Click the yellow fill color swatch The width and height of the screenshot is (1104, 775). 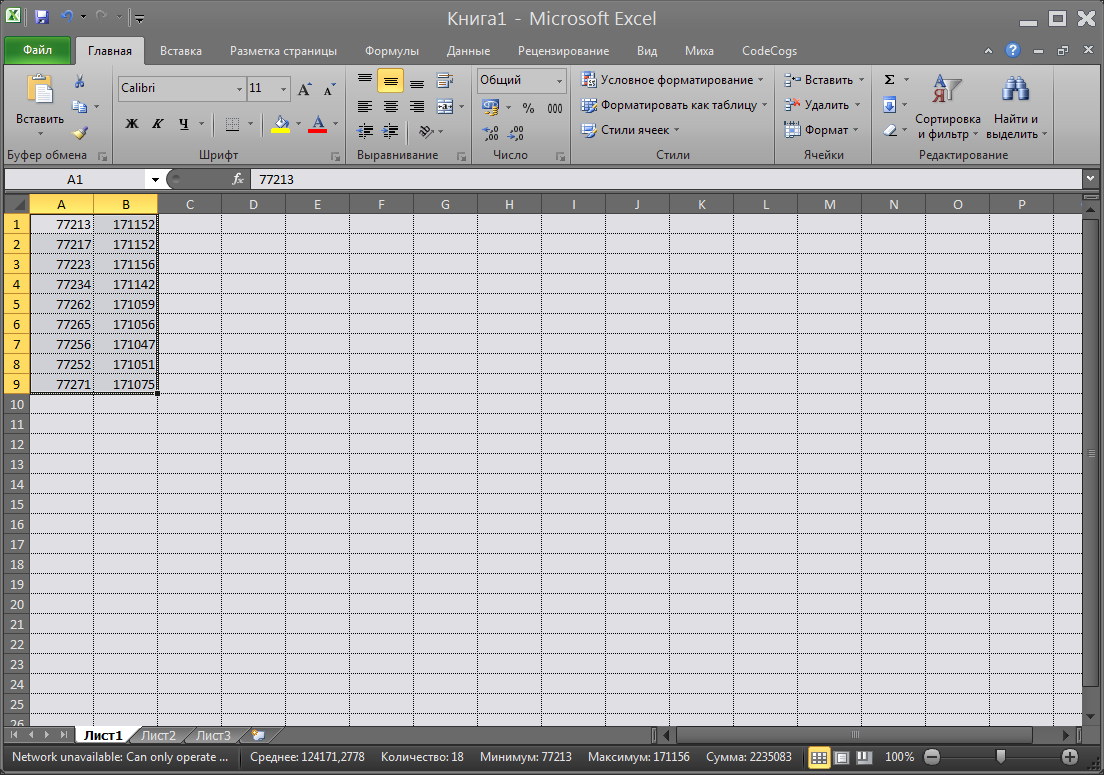(281, 124)
